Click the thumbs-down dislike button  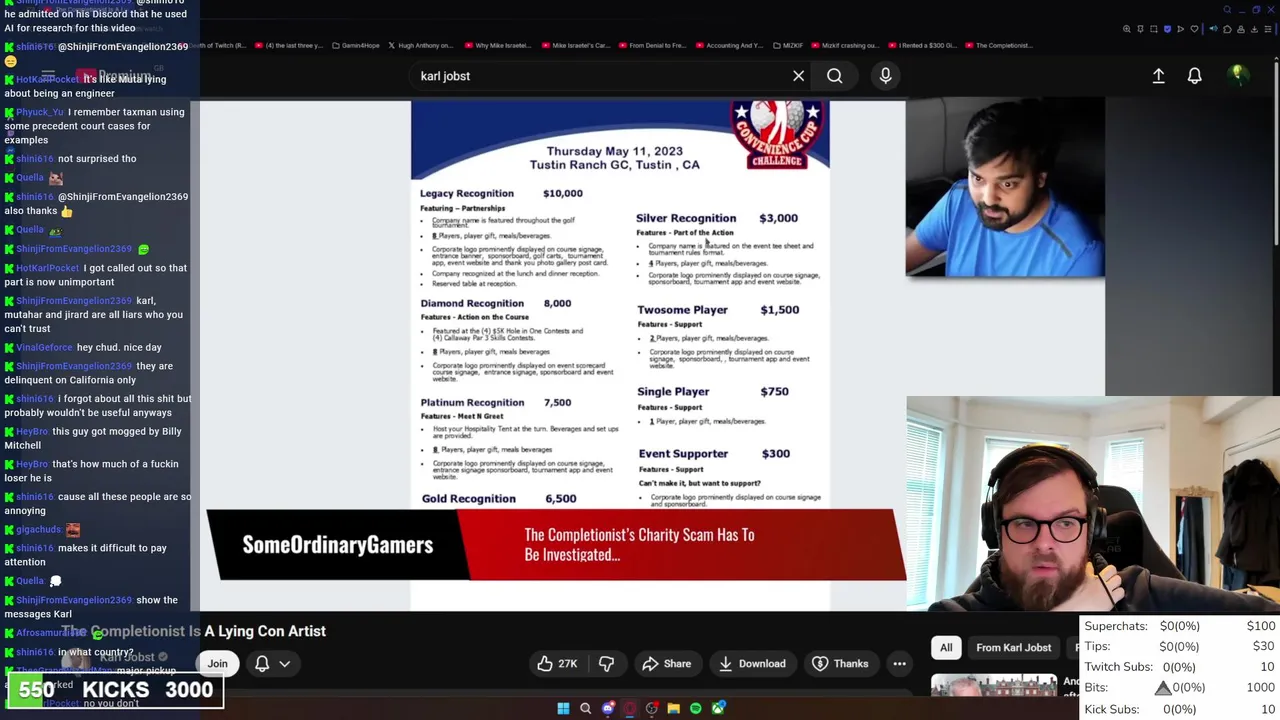[x=606, y=664]
